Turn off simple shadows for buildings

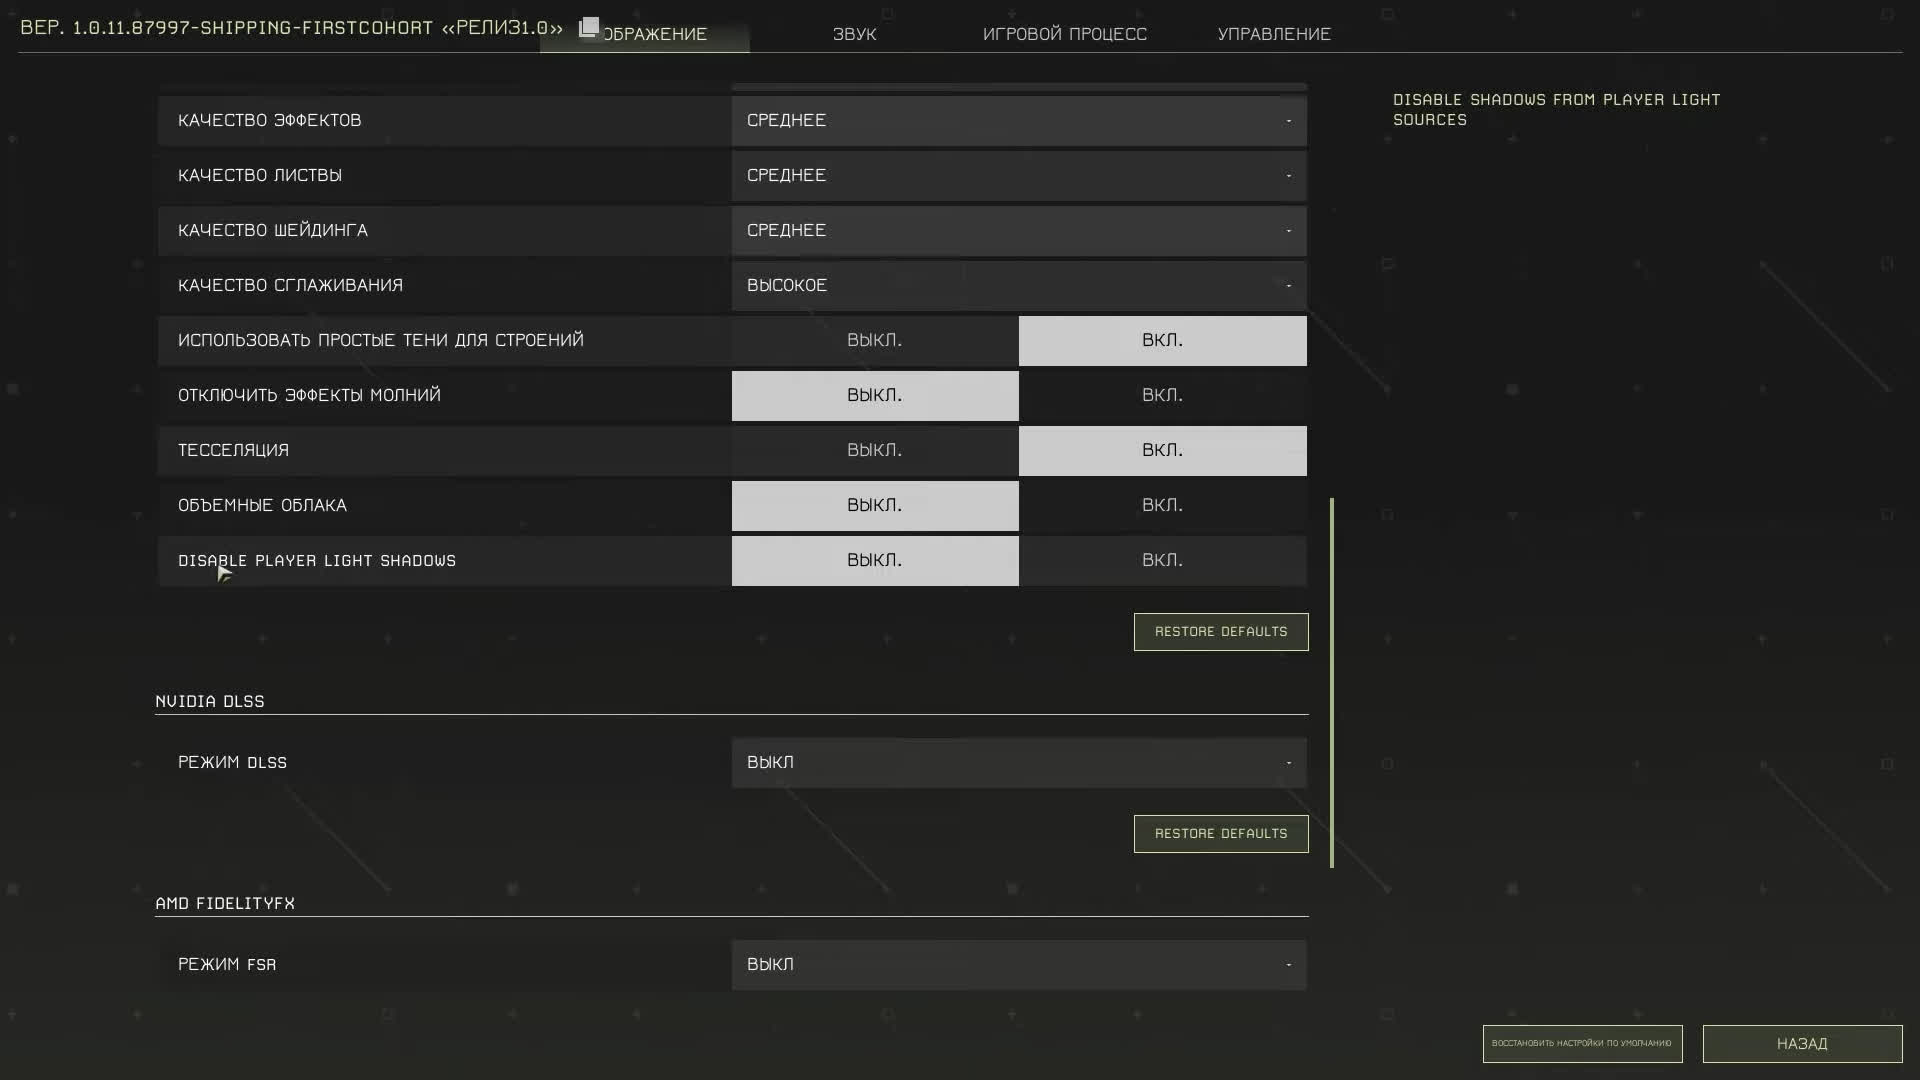874,341
